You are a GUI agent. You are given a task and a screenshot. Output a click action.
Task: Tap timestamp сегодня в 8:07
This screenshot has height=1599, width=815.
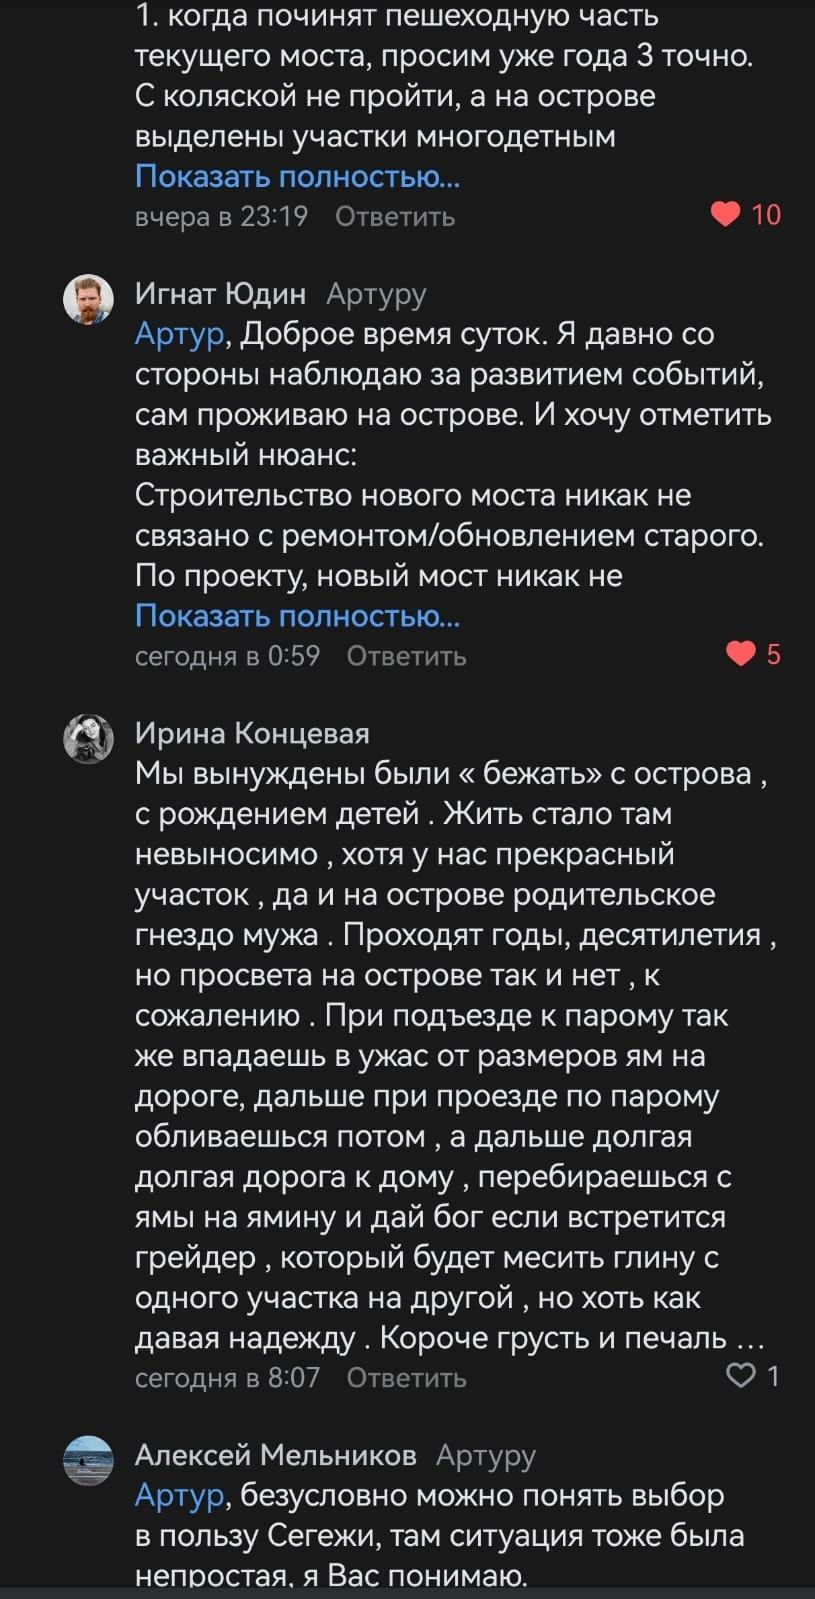coord(227,1378)
